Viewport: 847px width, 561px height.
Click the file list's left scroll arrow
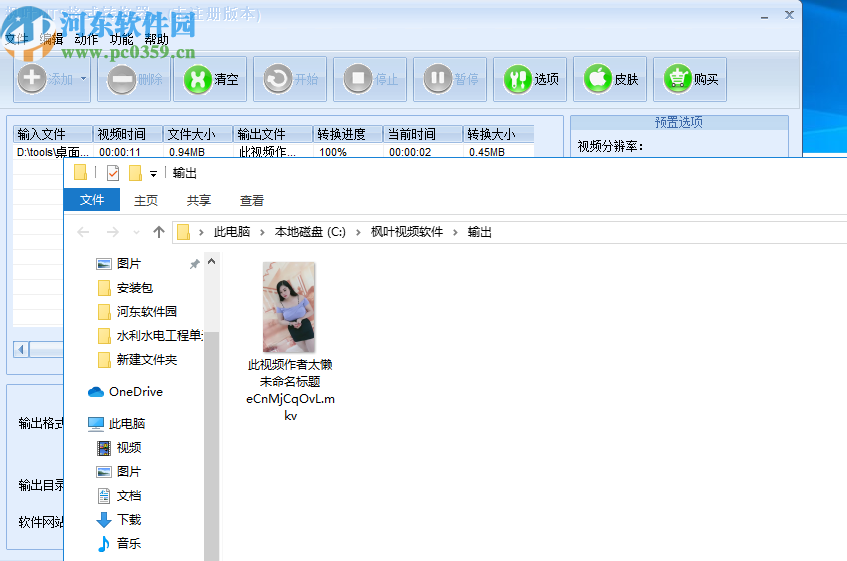pyautogui.click(x=20, y=349)
